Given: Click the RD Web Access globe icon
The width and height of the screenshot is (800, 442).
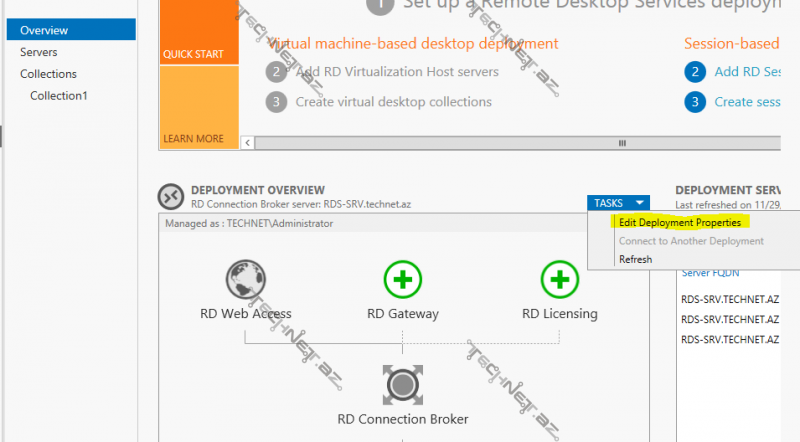Looking at the screenshot, I should pos(245,278).
